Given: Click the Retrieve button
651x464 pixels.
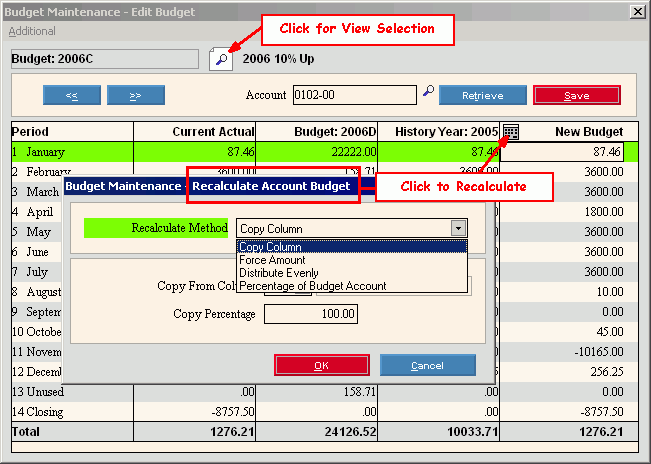Looking at the screenshot, I should click(483, 95).
